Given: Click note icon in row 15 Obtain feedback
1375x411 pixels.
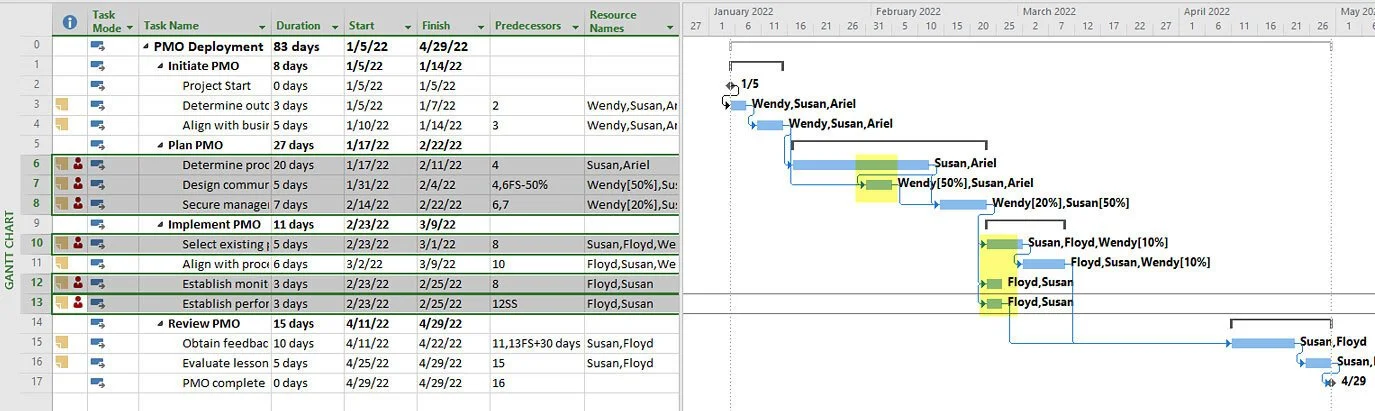Looking at the screenshot, I should coord(62,342).
